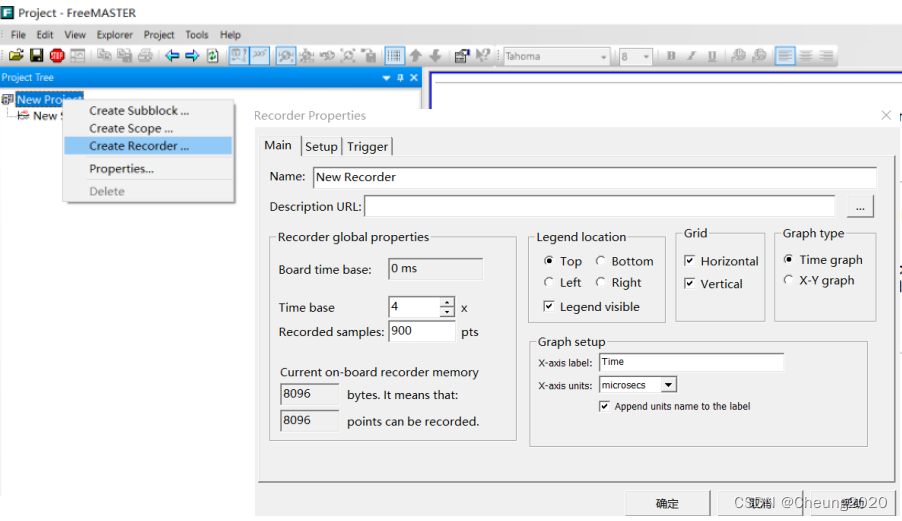Save project with floppy disk icon
This screenshot has height=521, width=902.
click(x=37, y=56)
